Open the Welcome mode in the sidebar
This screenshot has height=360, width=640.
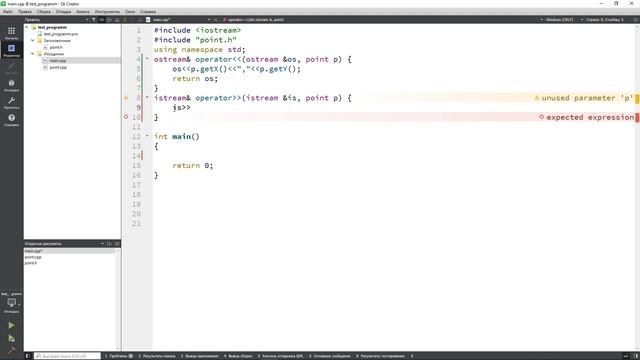click(x=11, y=33)
